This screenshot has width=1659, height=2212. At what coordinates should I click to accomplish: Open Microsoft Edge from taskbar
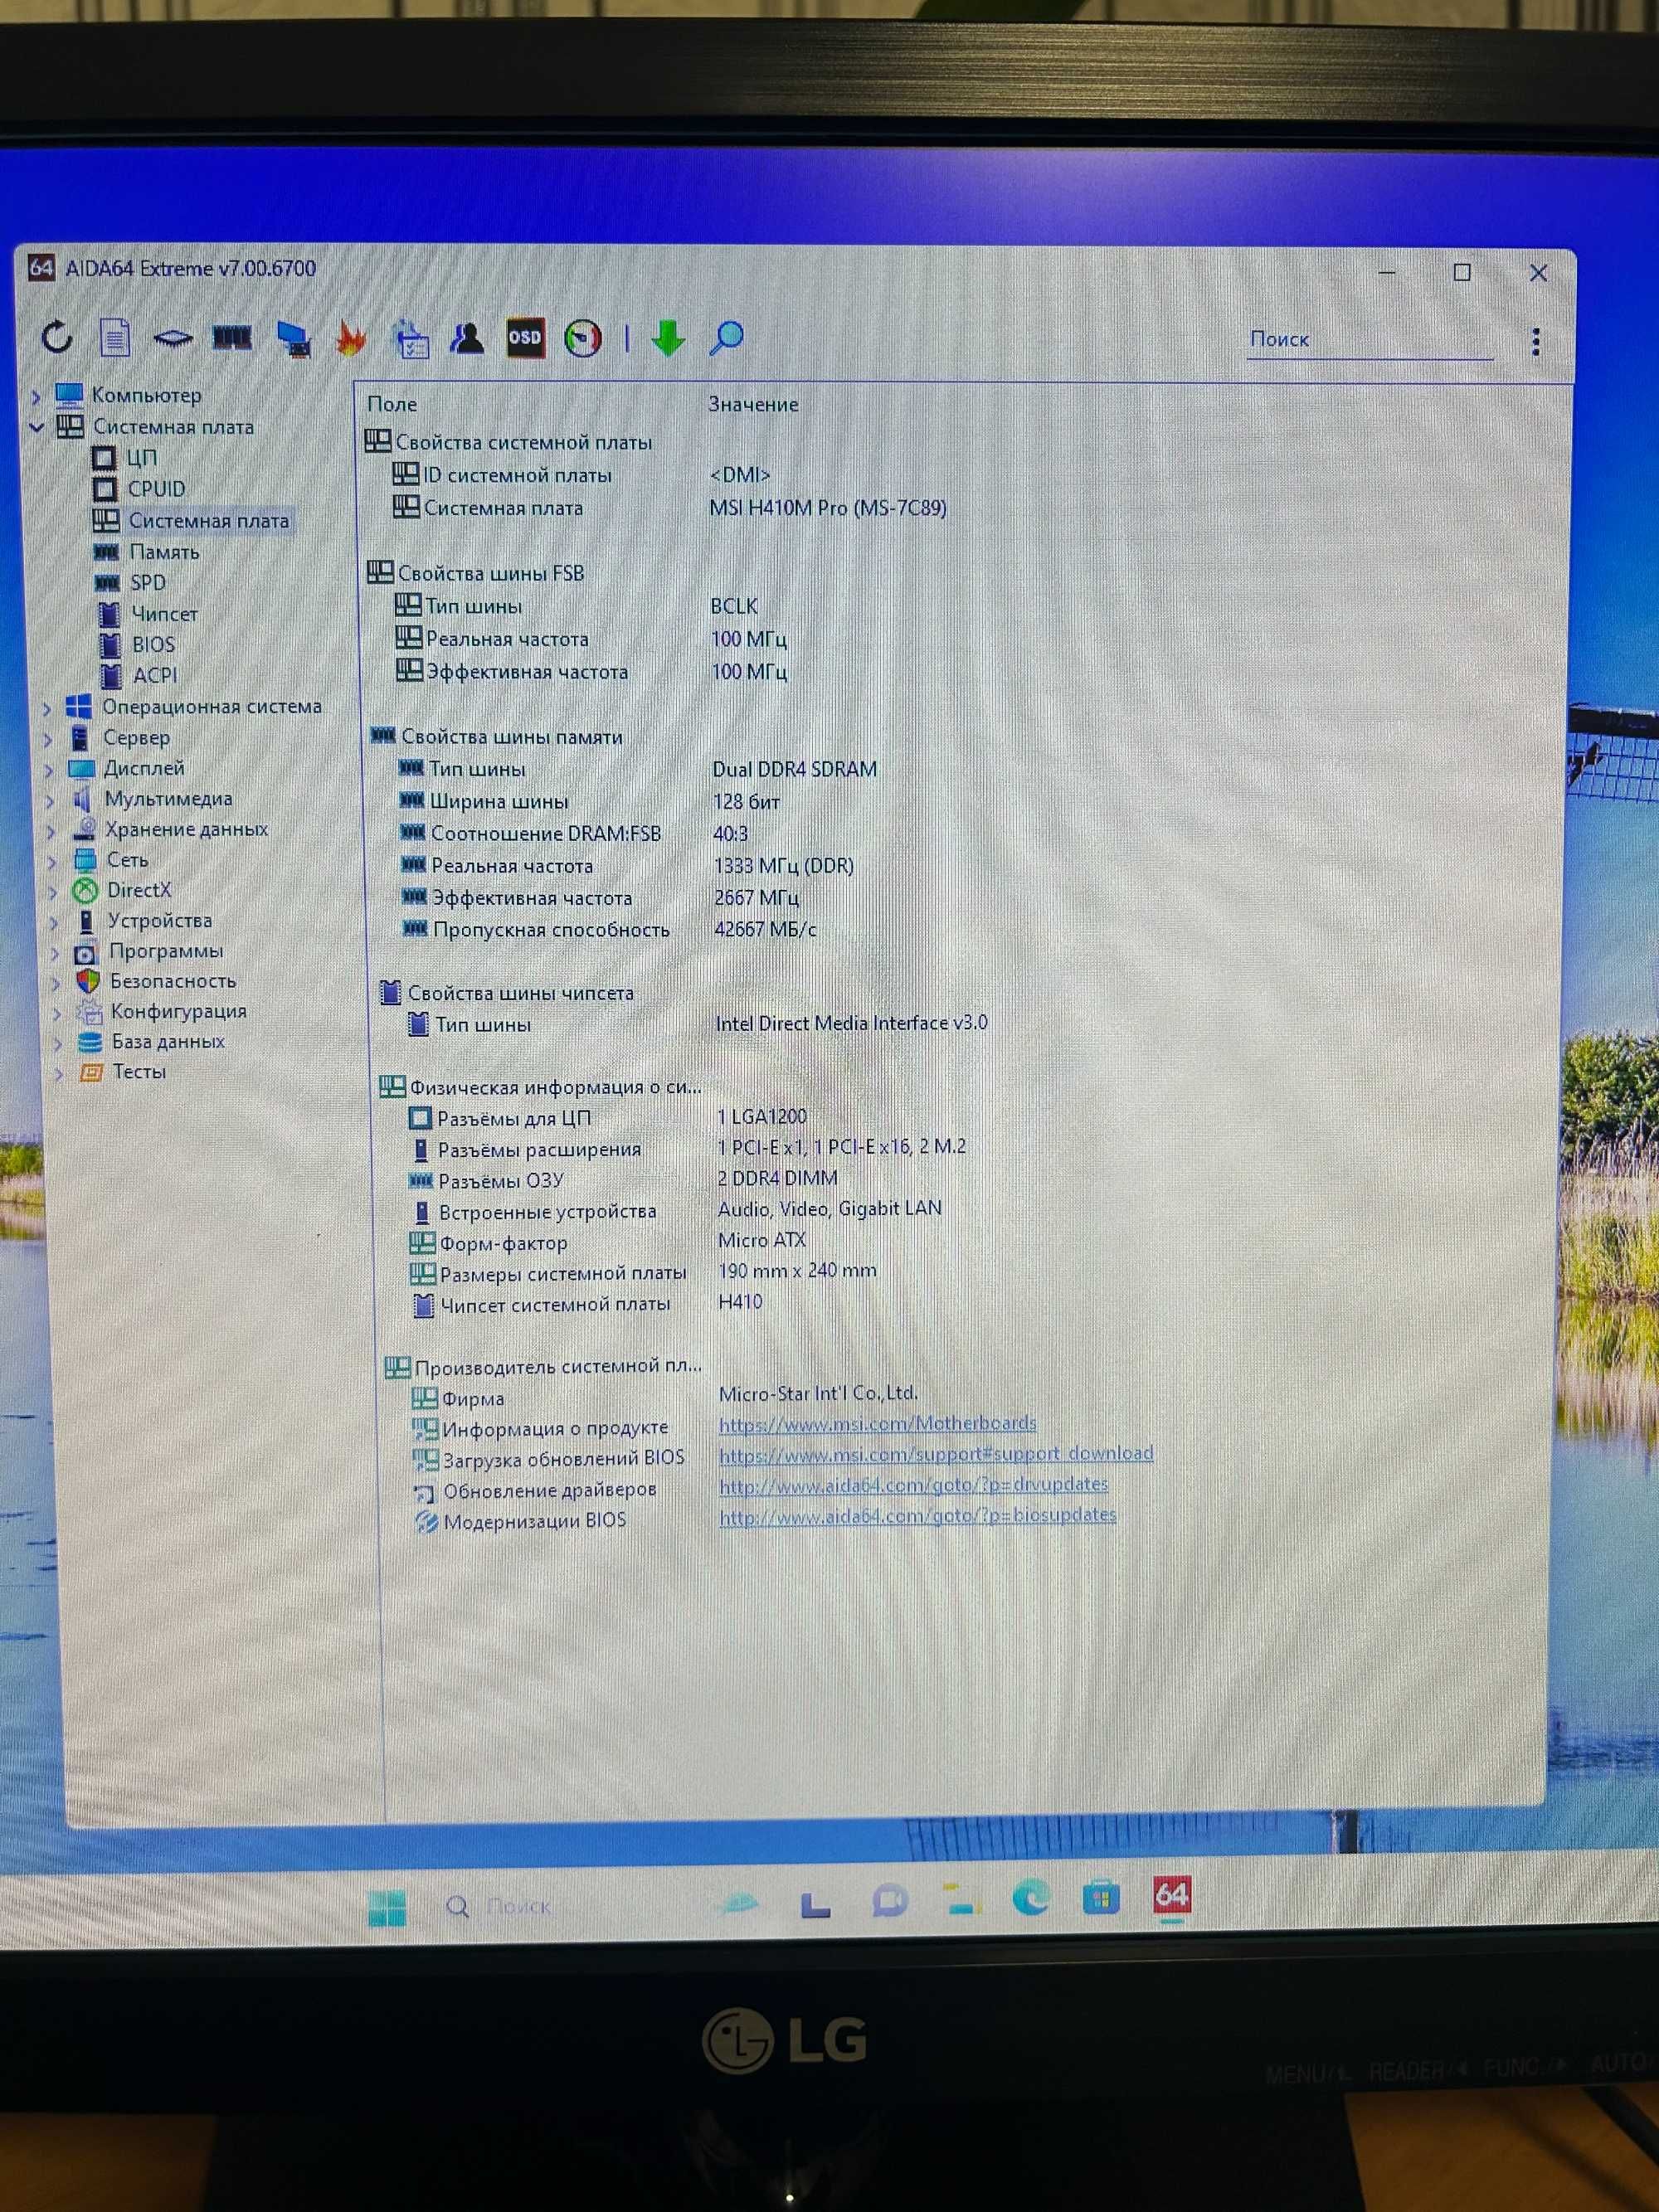(1031, 1898)
